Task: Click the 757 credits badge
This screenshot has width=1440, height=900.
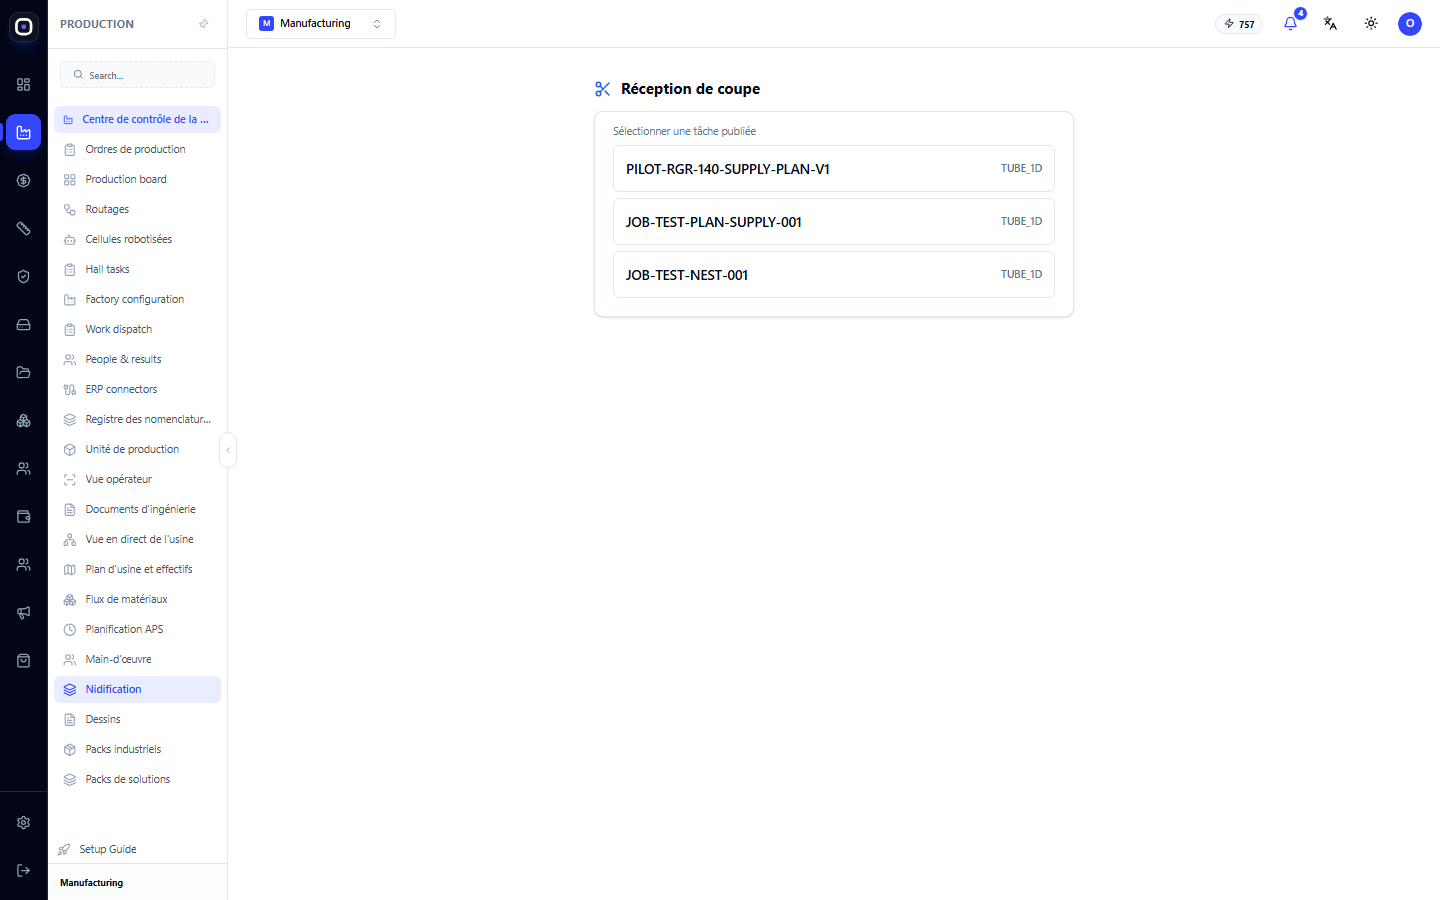Action: 1239,24
